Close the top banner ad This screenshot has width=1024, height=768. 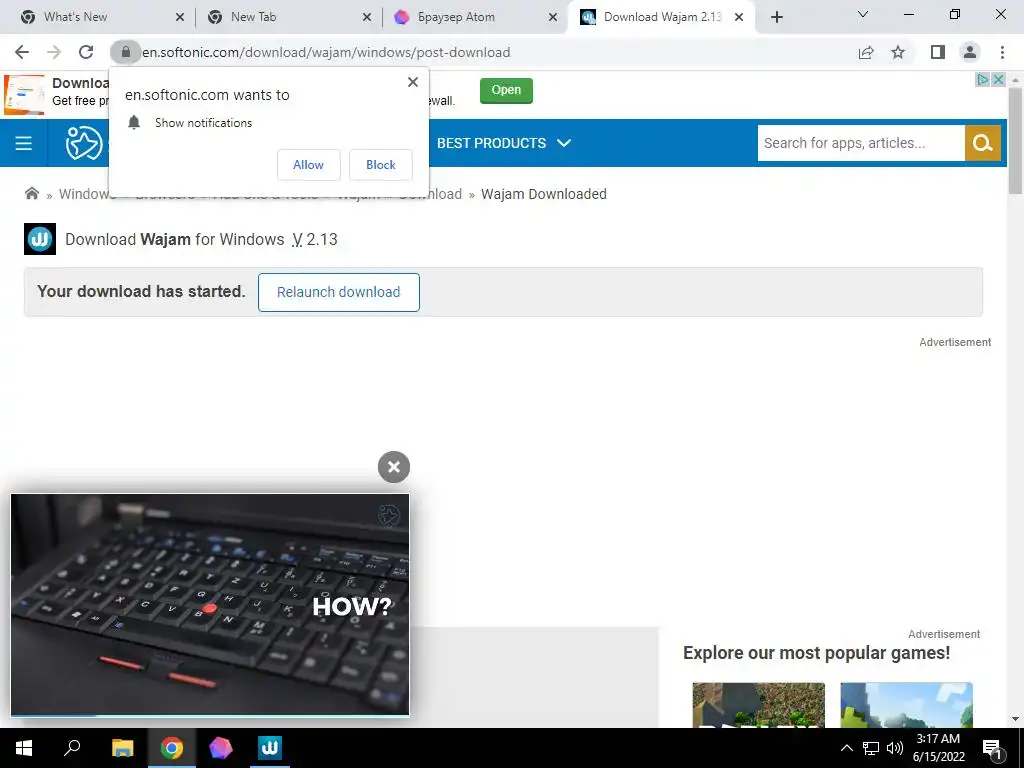999,80
